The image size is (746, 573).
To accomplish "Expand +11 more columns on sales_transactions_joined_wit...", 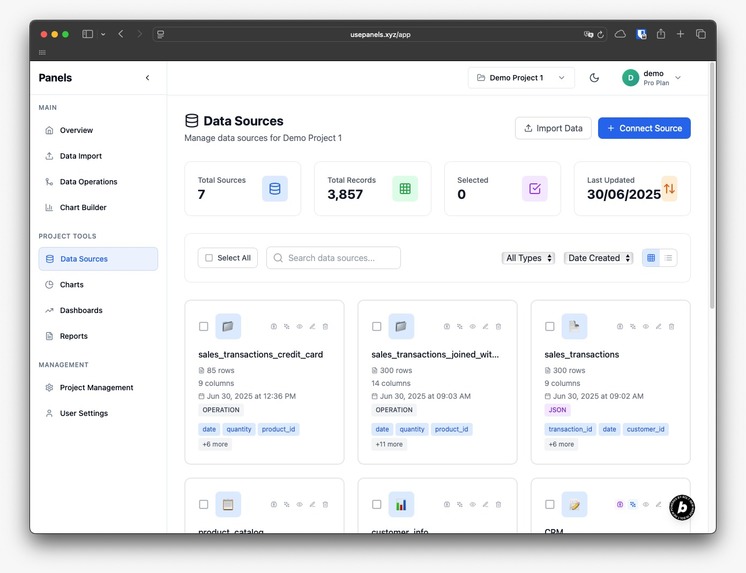I will click(389, 444).
